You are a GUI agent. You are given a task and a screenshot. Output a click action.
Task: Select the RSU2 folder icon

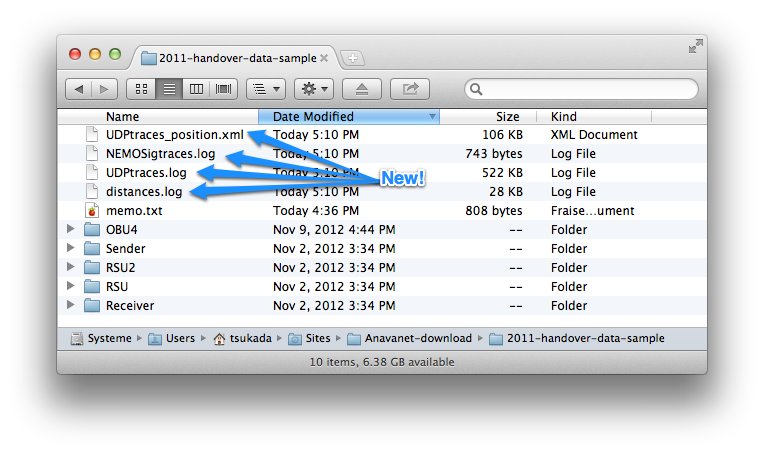tap(92, 267)
